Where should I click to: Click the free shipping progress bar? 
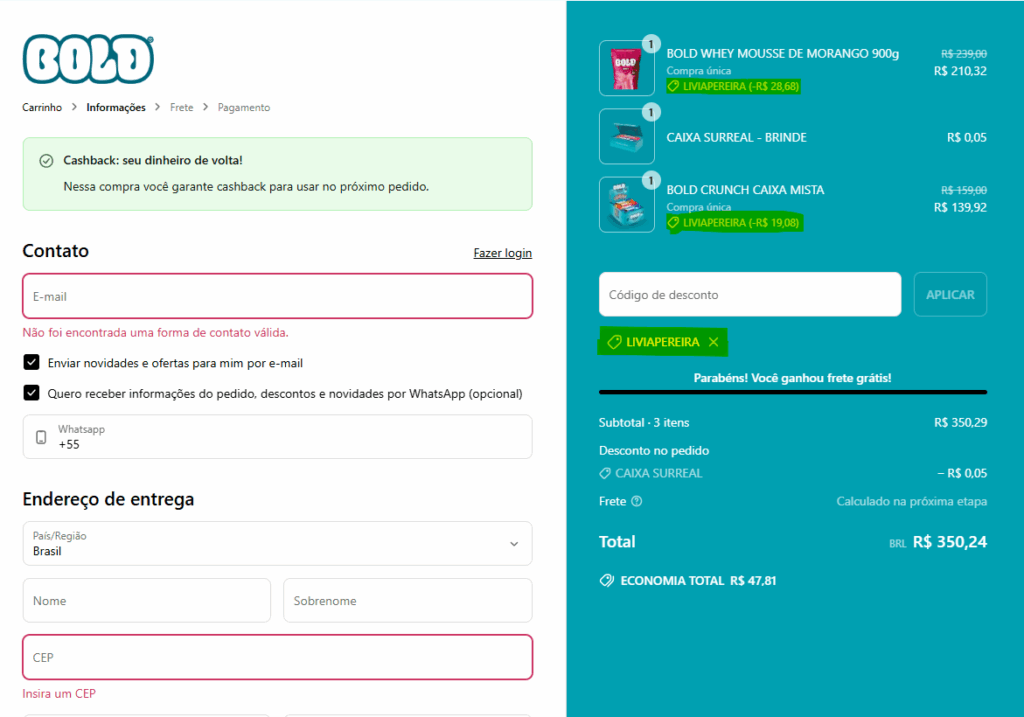point(792,392)
